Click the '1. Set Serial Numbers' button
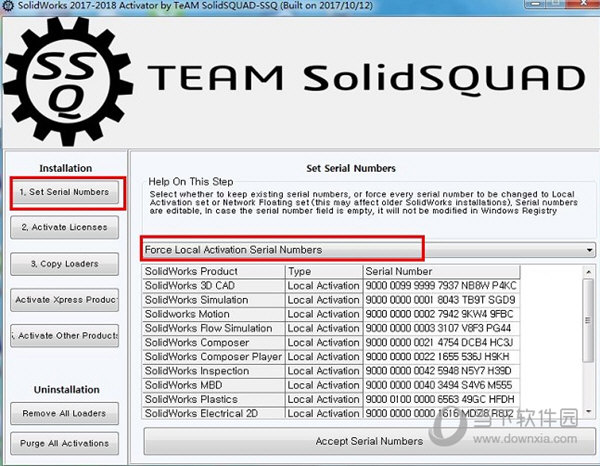The image size is (600, 466). click(64, 192)
